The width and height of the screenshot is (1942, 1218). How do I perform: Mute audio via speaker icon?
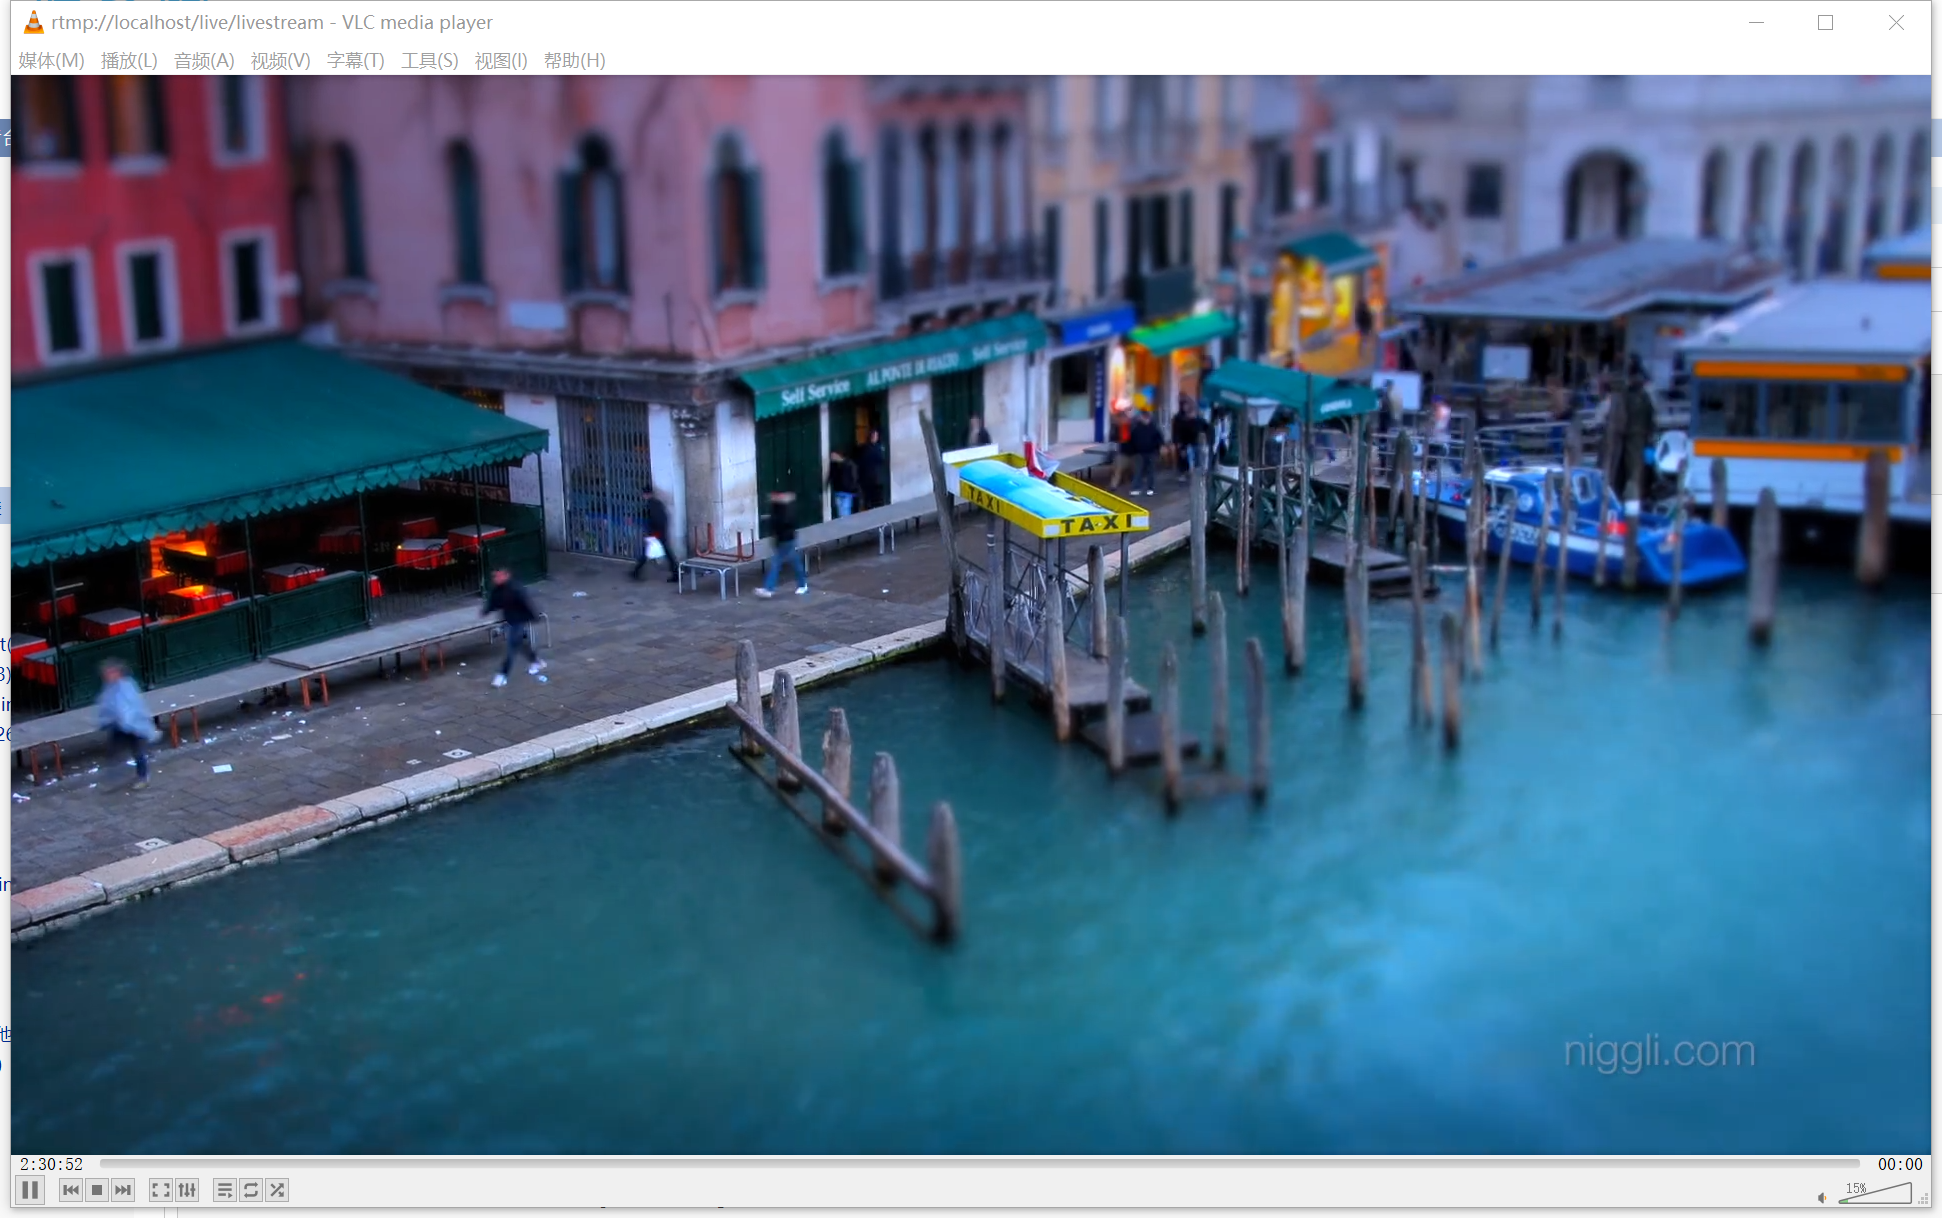(1822, 1197)
